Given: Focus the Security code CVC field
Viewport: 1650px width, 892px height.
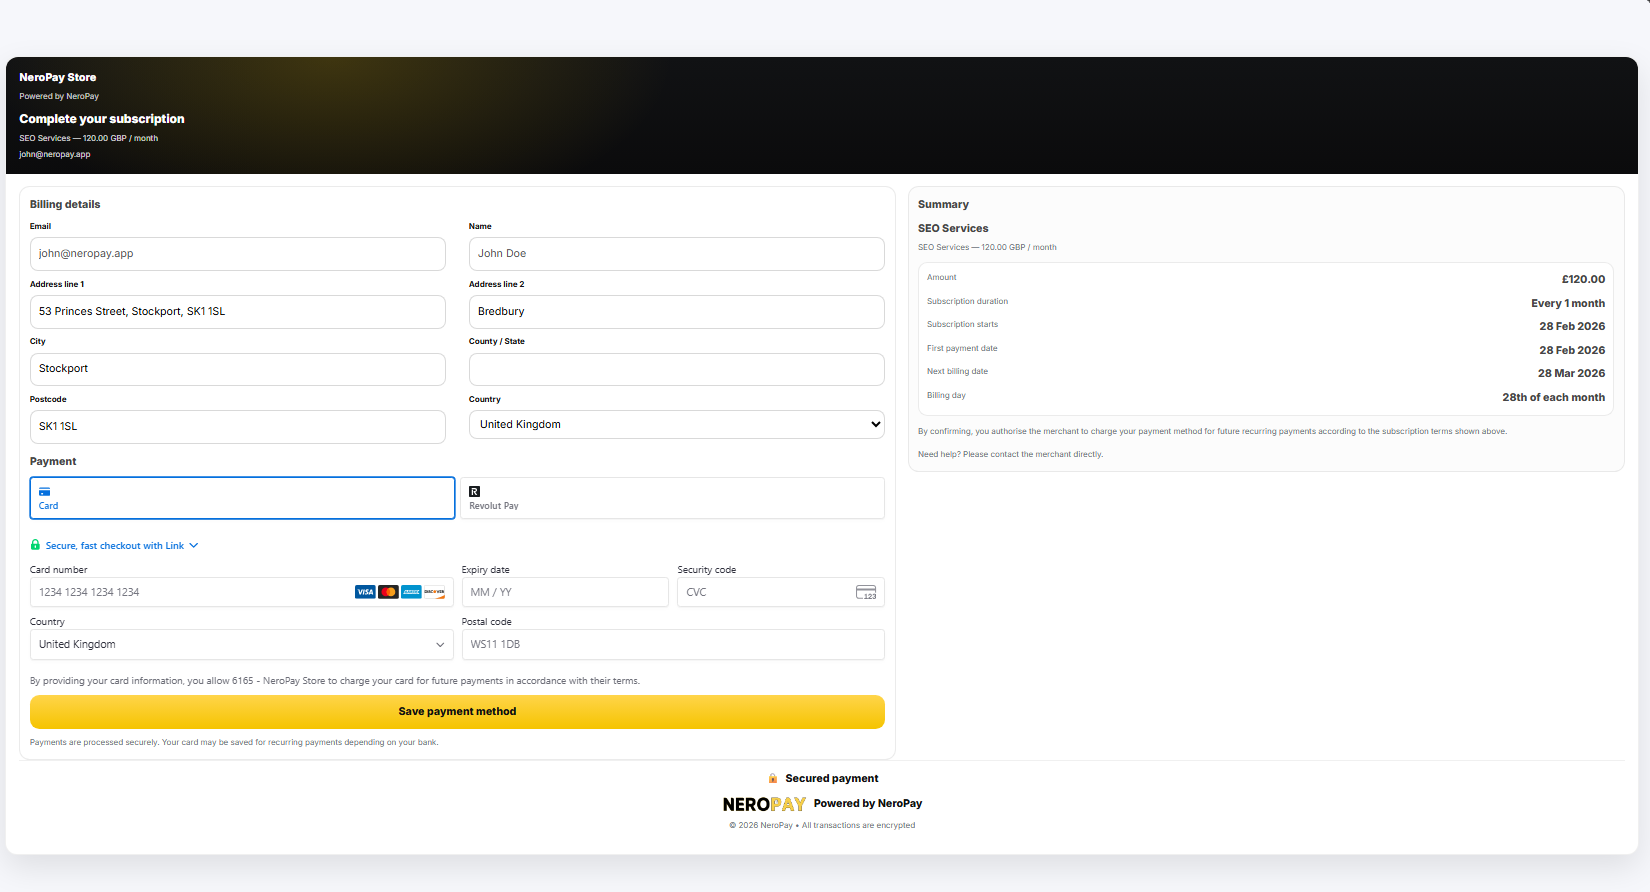Looking at the screenshot, I should [x=765, y=592].
